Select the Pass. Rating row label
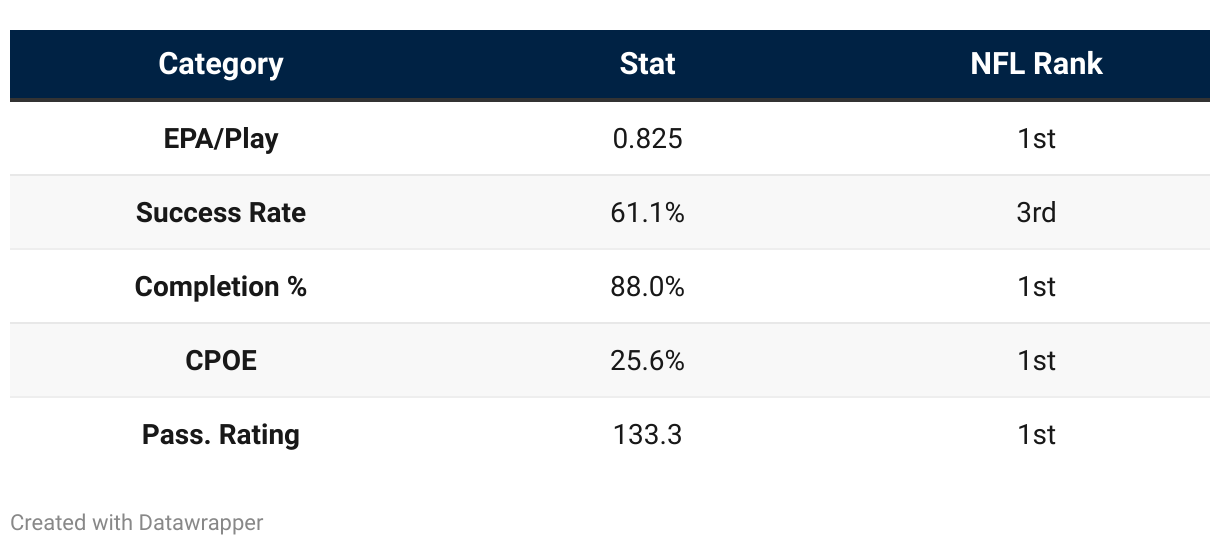Screen dimensions: 1220x546 click(x=221, y=434)
